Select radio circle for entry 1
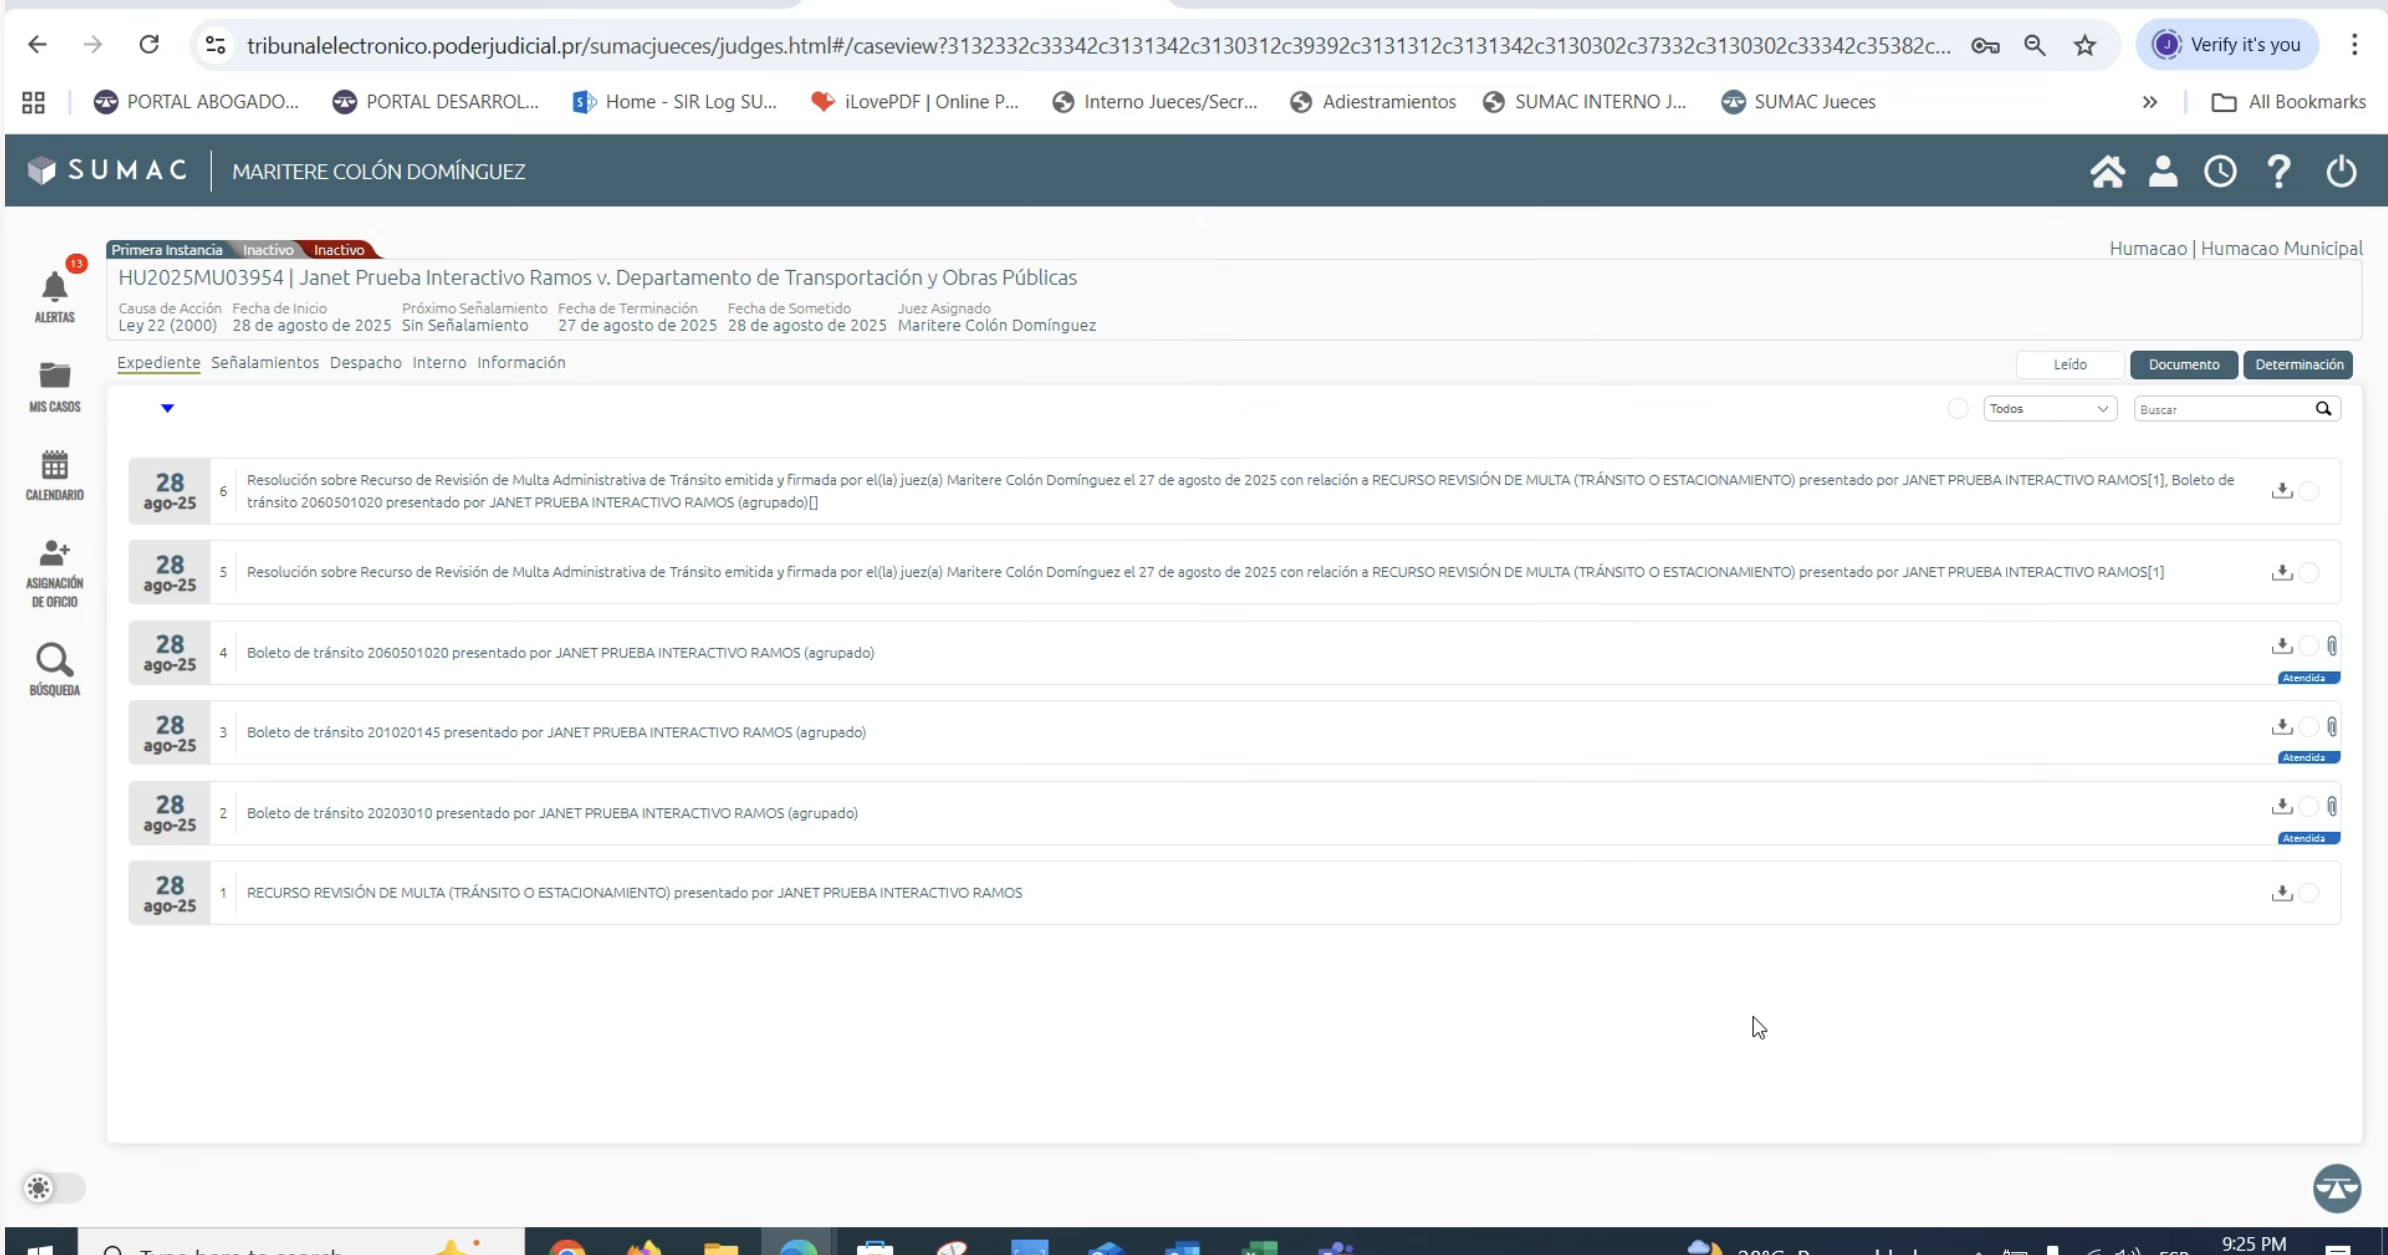Viewport: 2388px width, 1255px height. click(x=2308, y=893)
